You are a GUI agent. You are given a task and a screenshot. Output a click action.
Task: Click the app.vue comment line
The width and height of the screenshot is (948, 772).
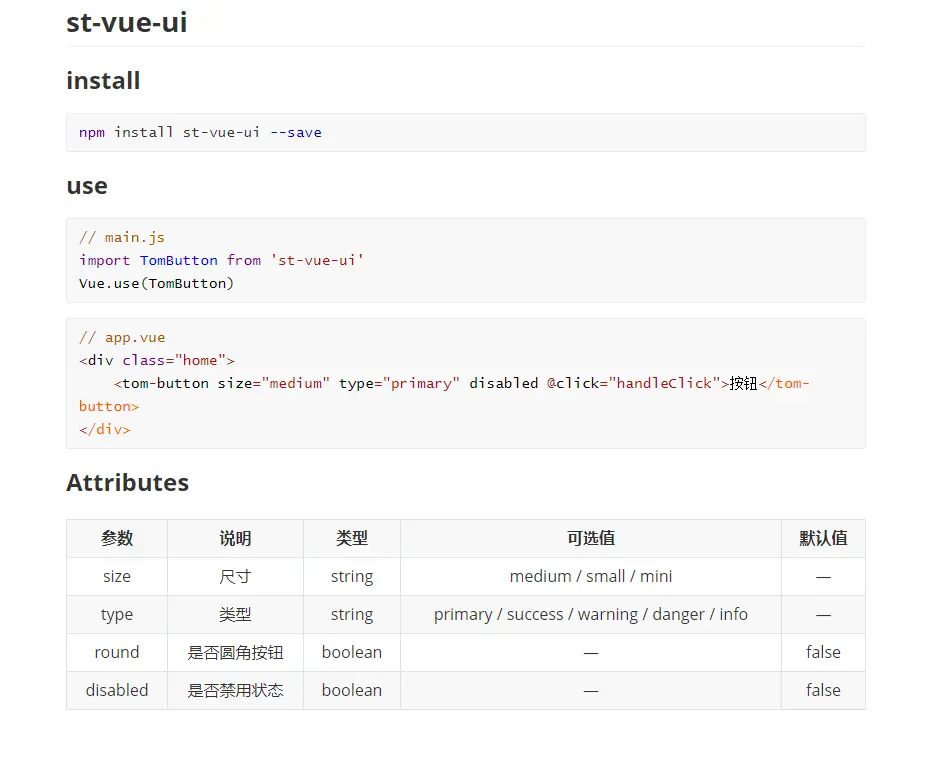pyautogui.click(x=122, y=337)
